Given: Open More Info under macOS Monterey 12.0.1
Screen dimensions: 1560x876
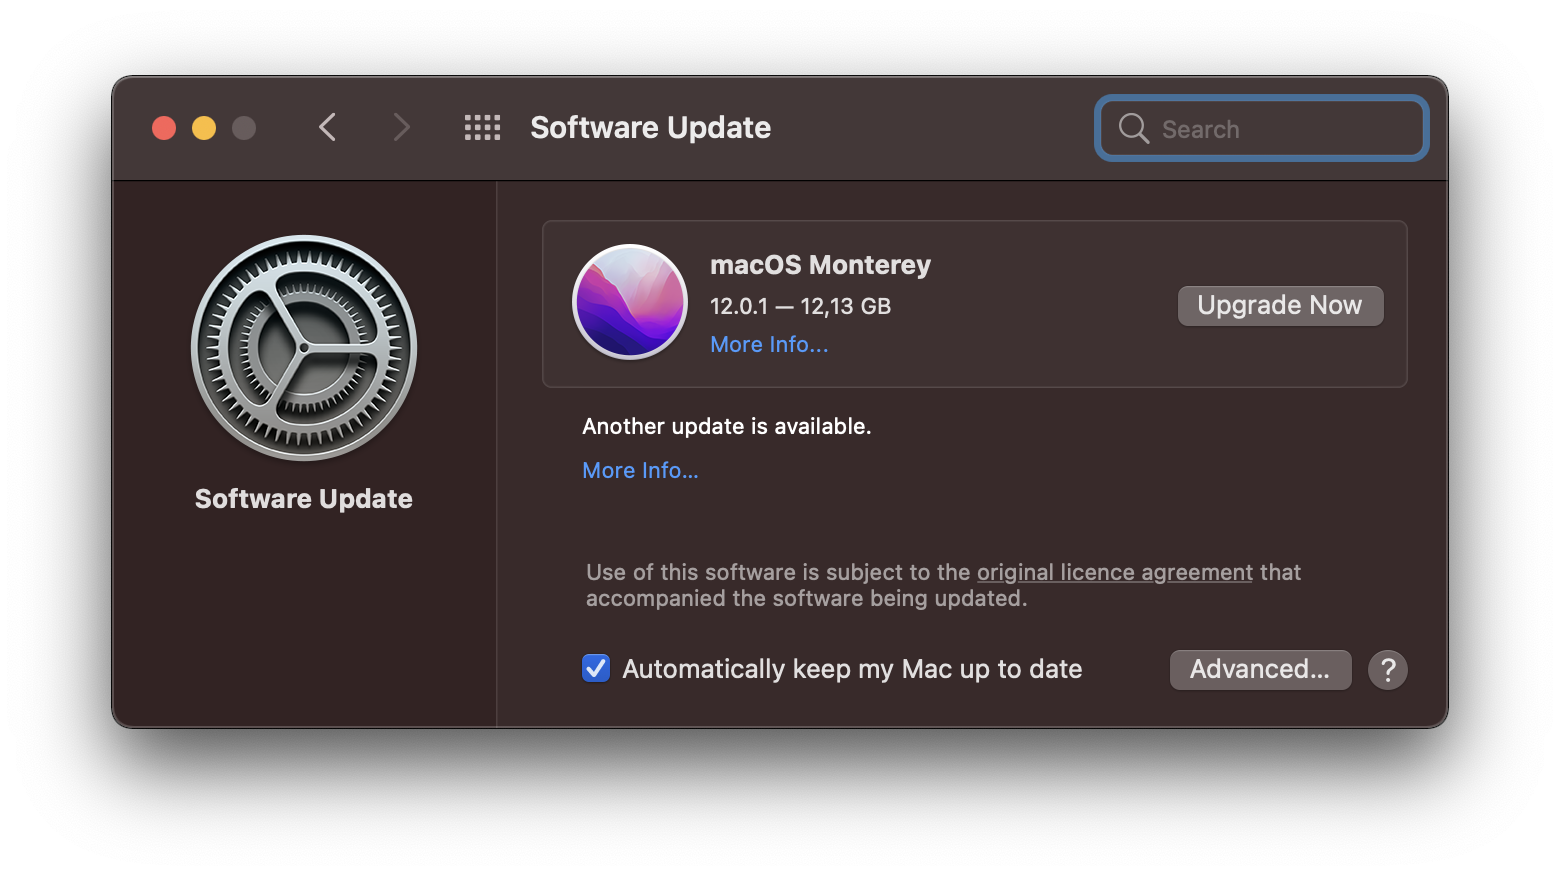Looking at the screenshot, I should (x=769, y=345).
